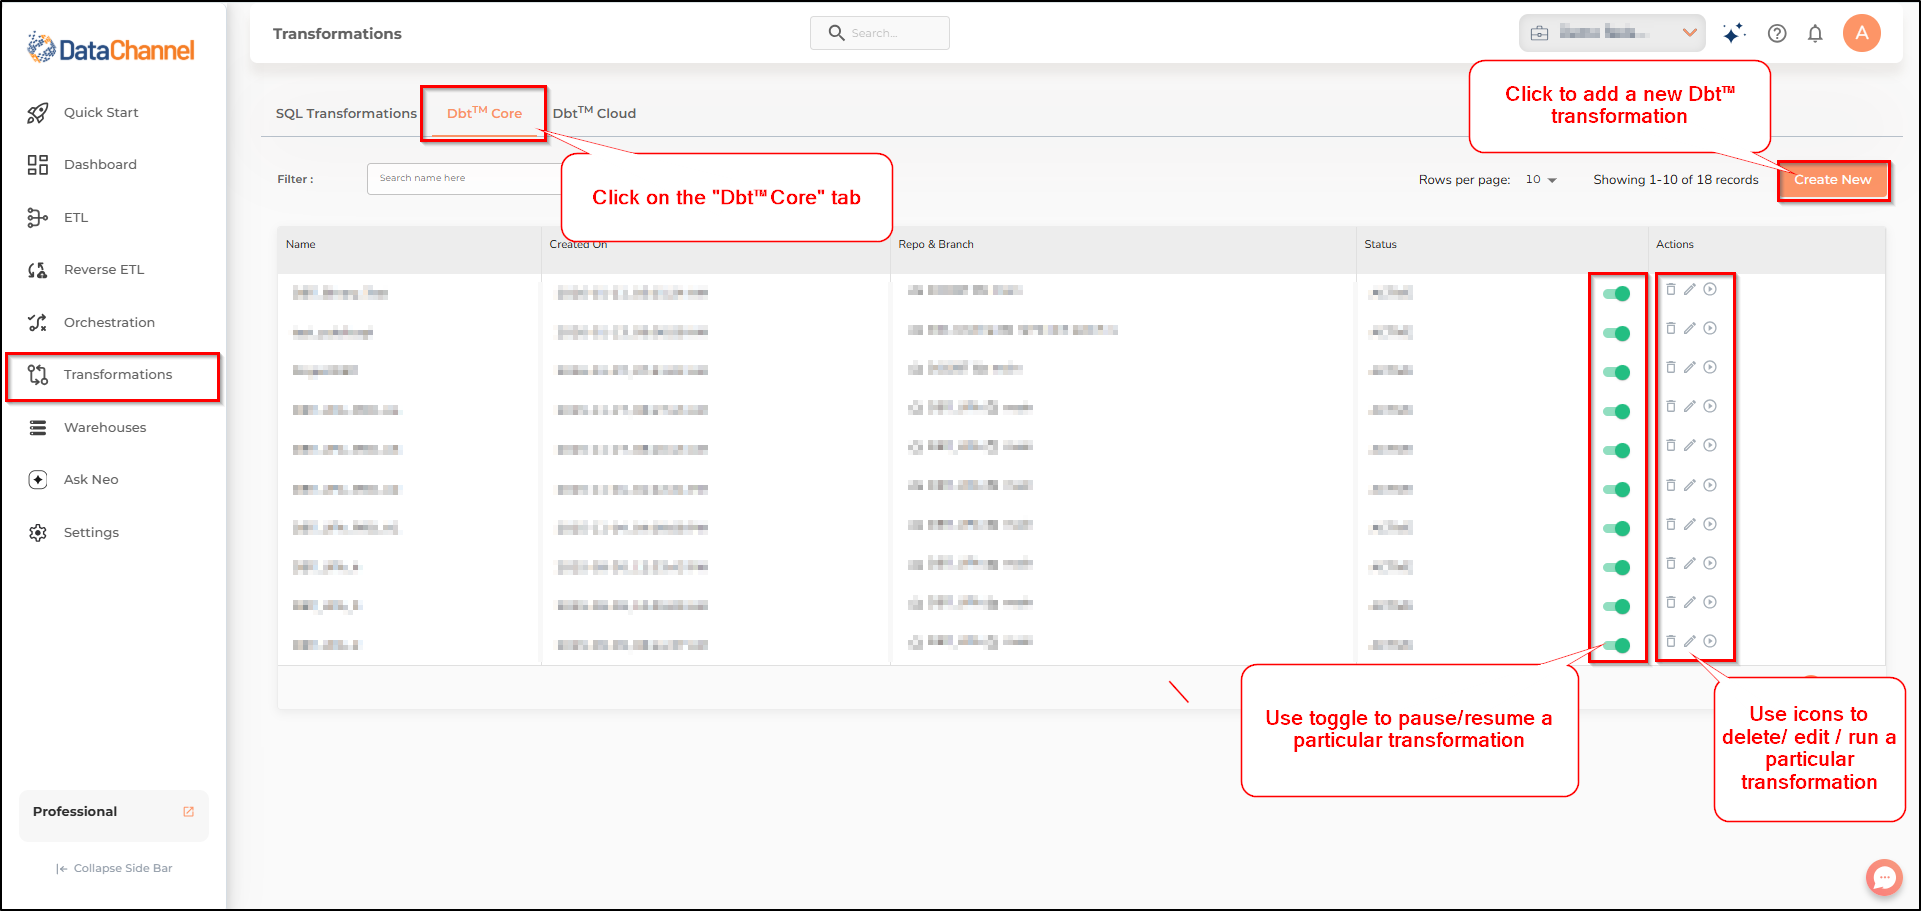The width and height of the screenshot is (1921, 911).
Task: Launch the AI sparkle assistant in header
Action: tap(1734, 33)
